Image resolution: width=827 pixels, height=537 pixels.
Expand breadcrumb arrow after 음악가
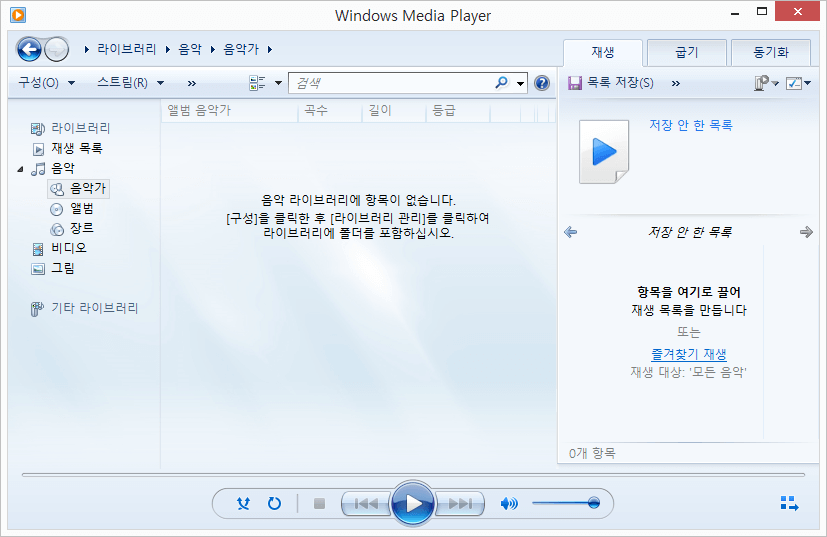[270, 50]
